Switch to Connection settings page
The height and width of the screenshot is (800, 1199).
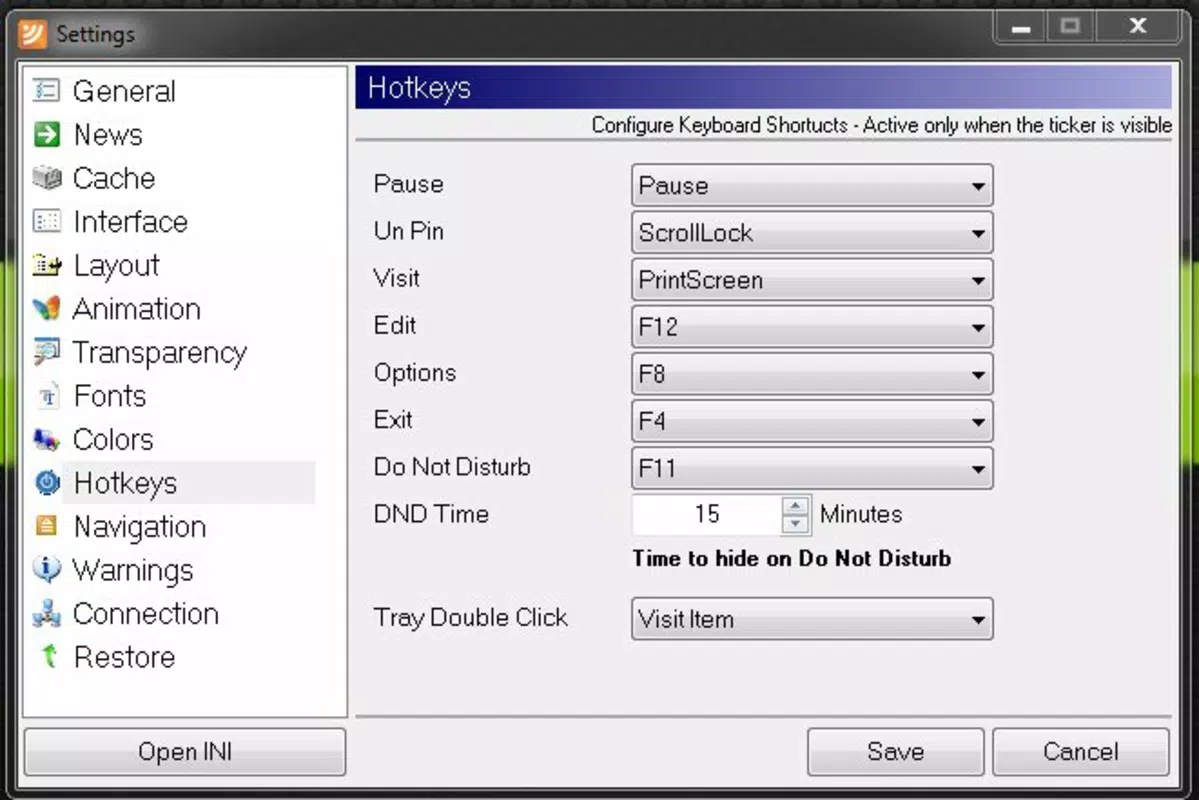pos(146,613)
